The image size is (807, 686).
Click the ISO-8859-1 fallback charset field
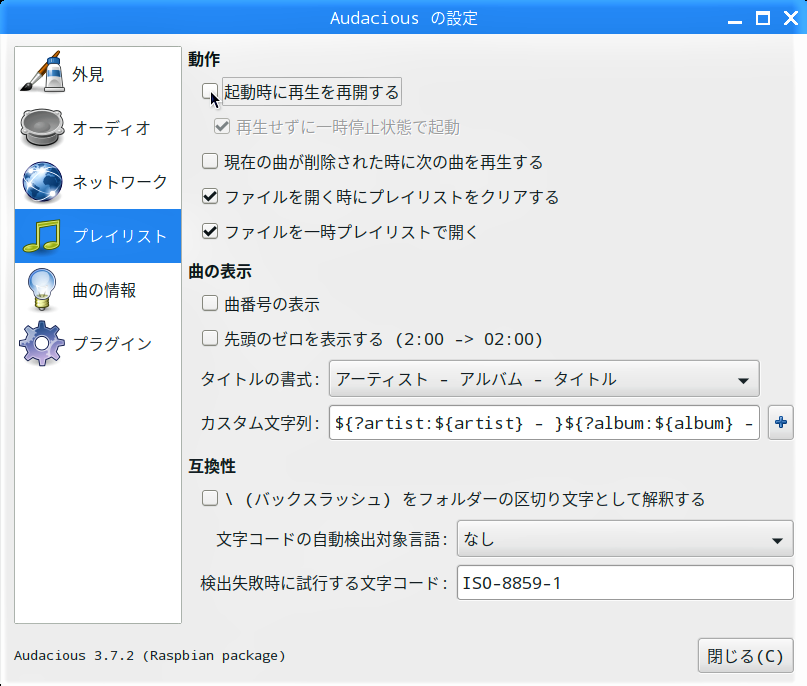[625, 583]
